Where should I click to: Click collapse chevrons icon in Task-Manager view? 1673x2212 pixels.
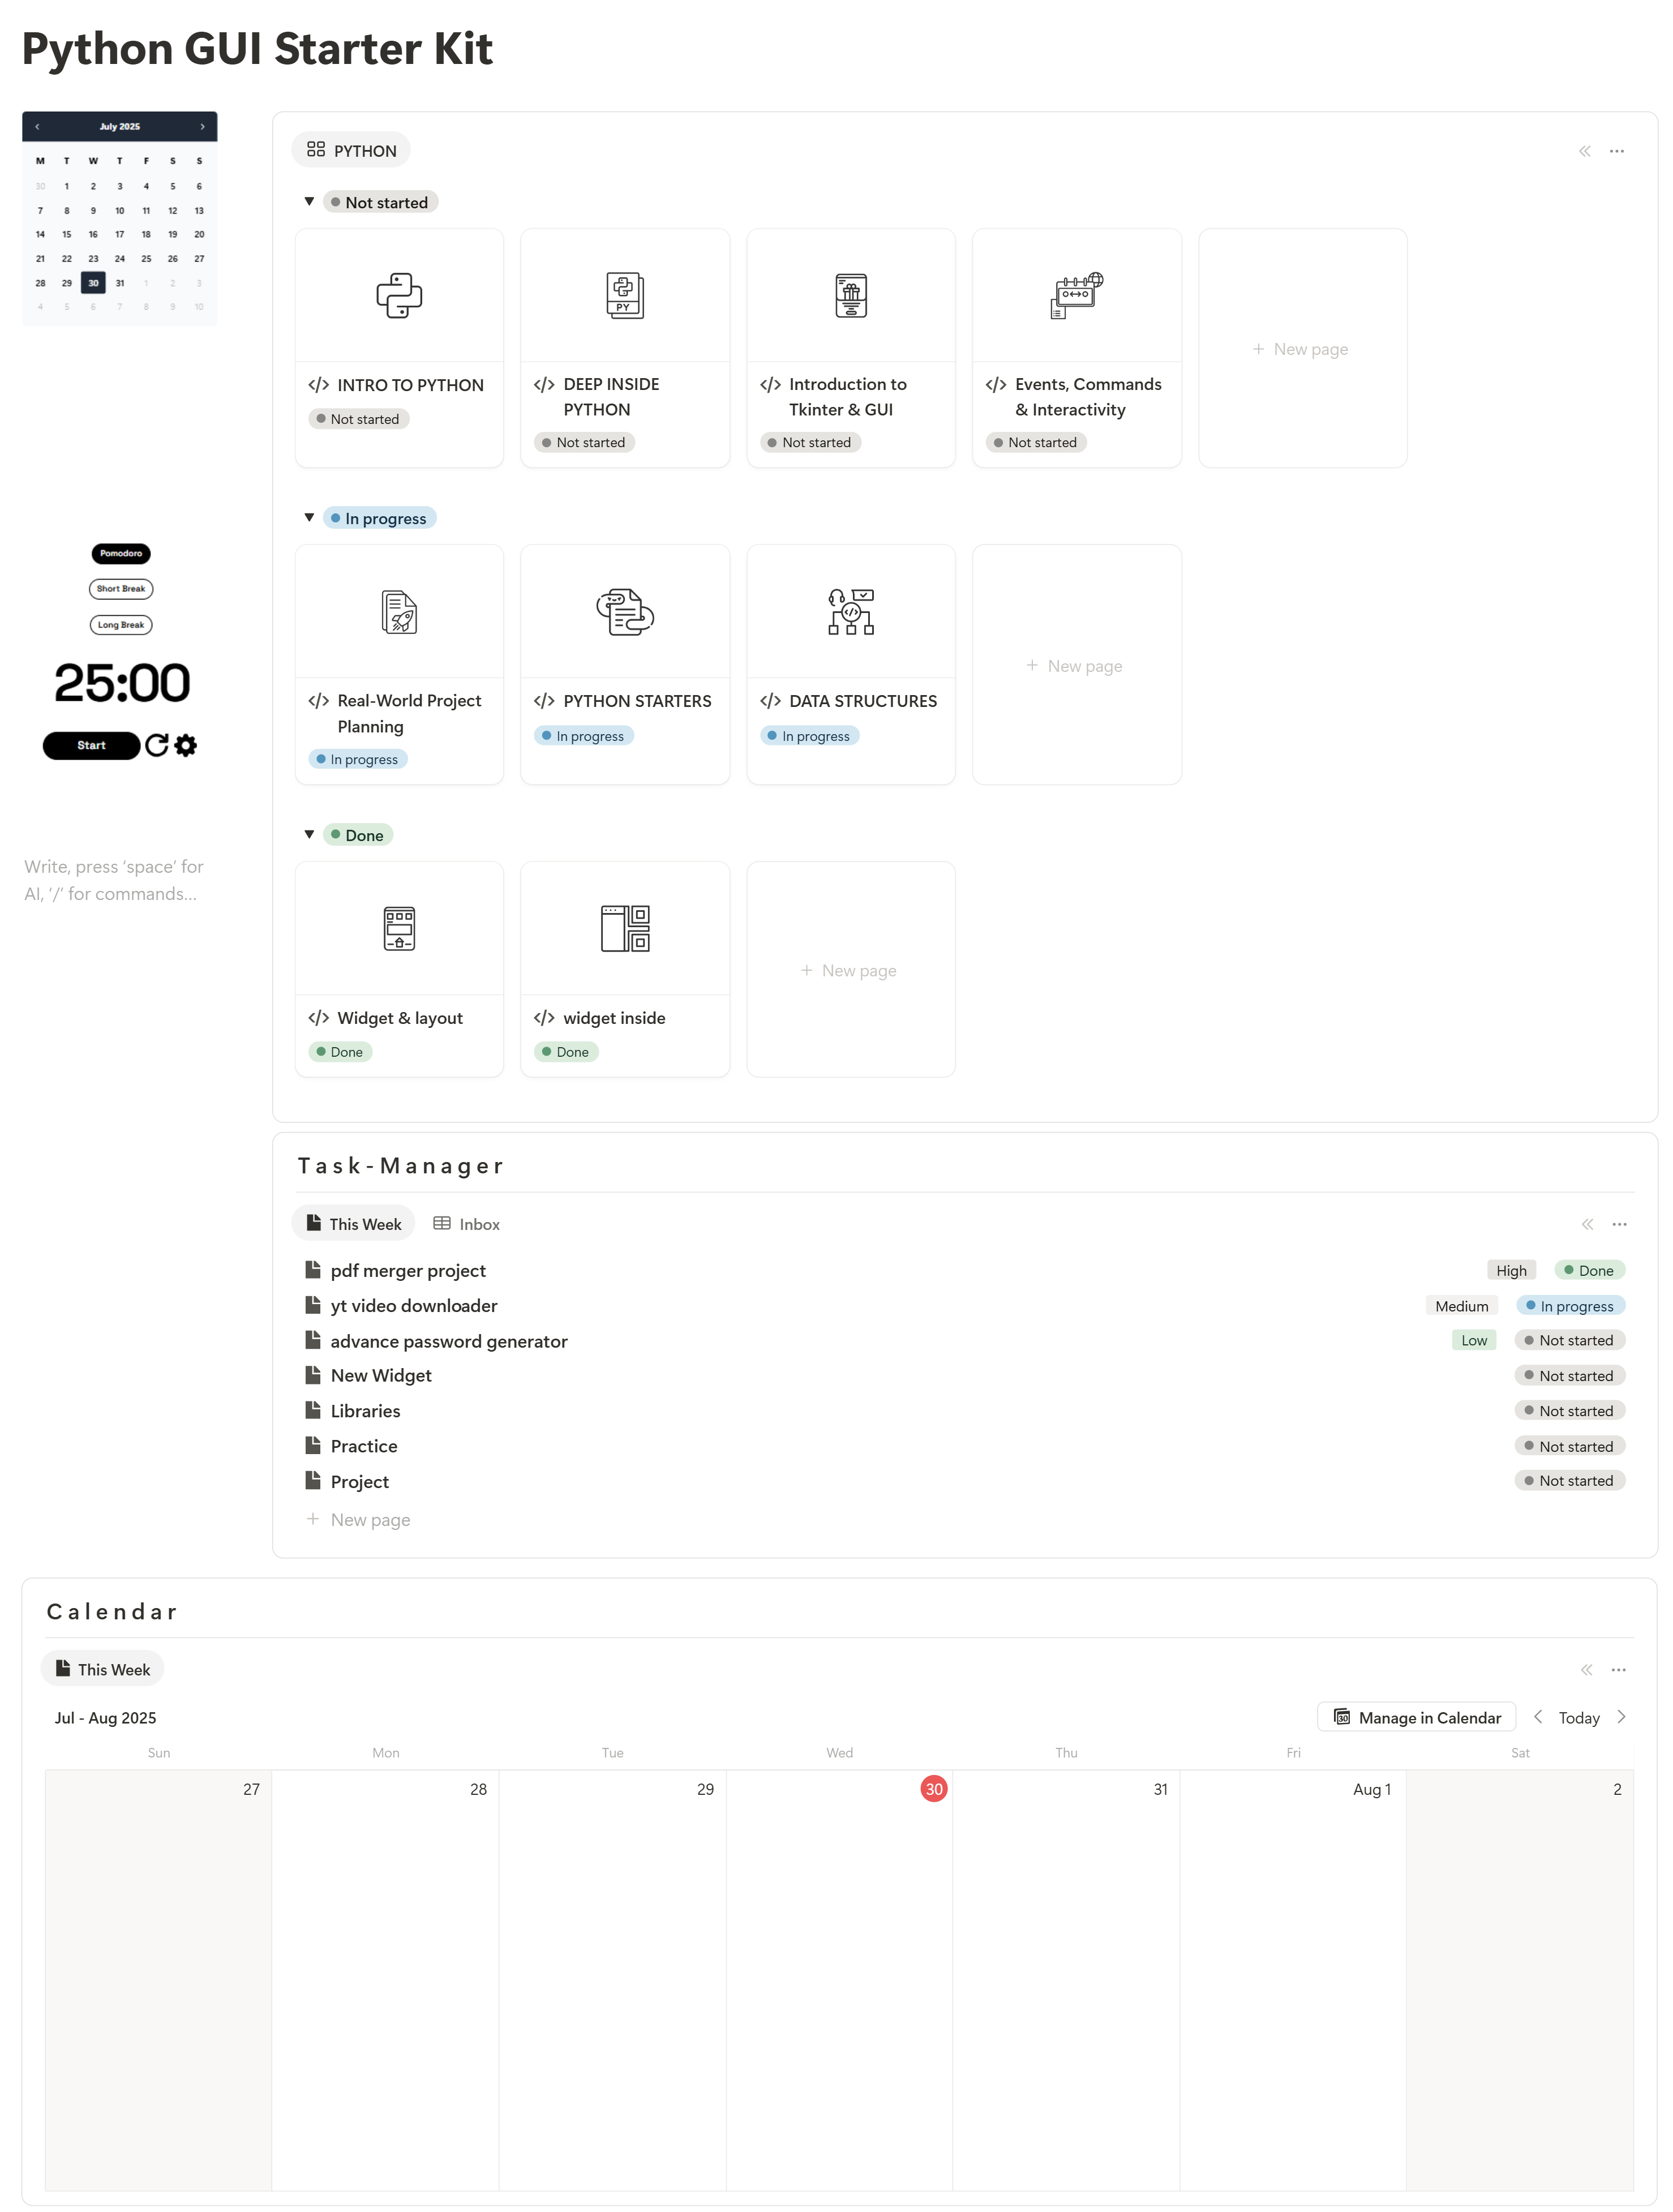pyautogui.click(x=1587, y=1224)
